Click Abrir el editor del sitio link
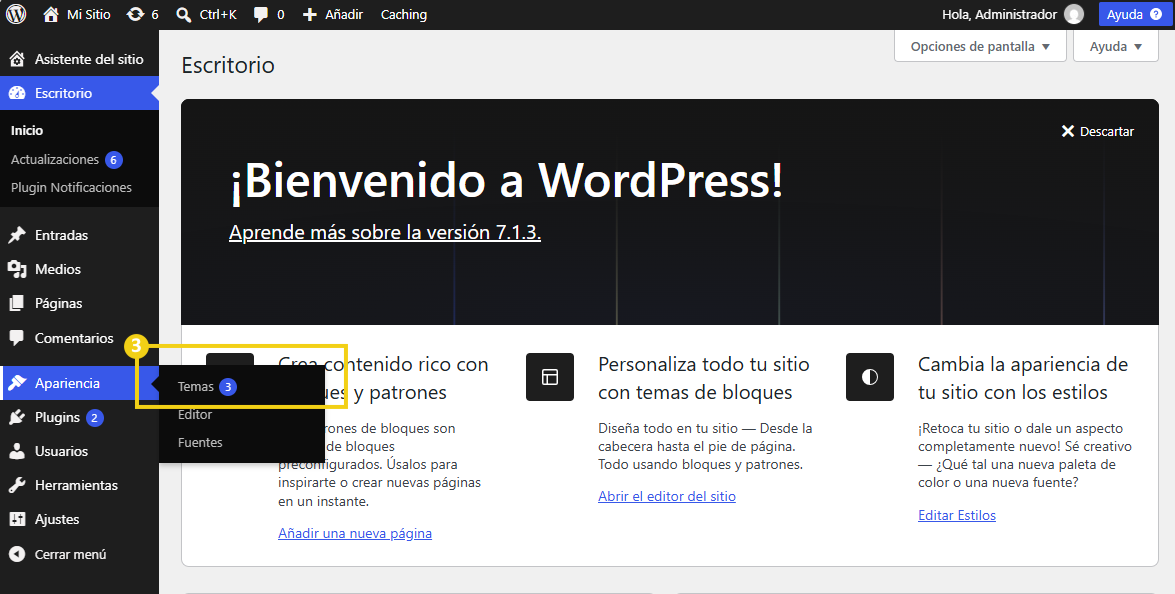This screenshot has height=594, width=1175. pos(667,496)
